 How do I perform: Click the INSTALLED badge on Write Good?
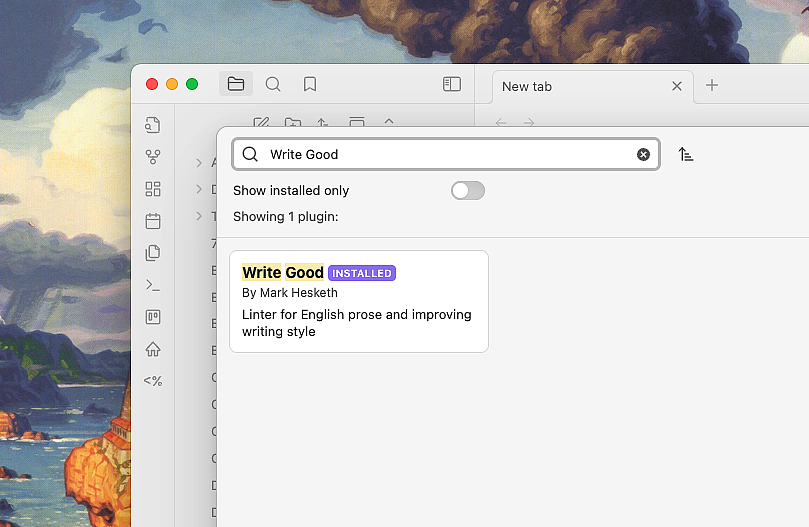[x=362, y=273]
